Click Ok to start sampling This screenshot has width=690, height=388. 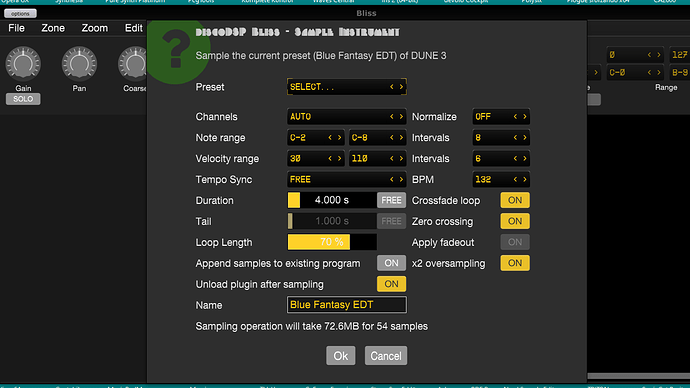(x=341, y=355)
